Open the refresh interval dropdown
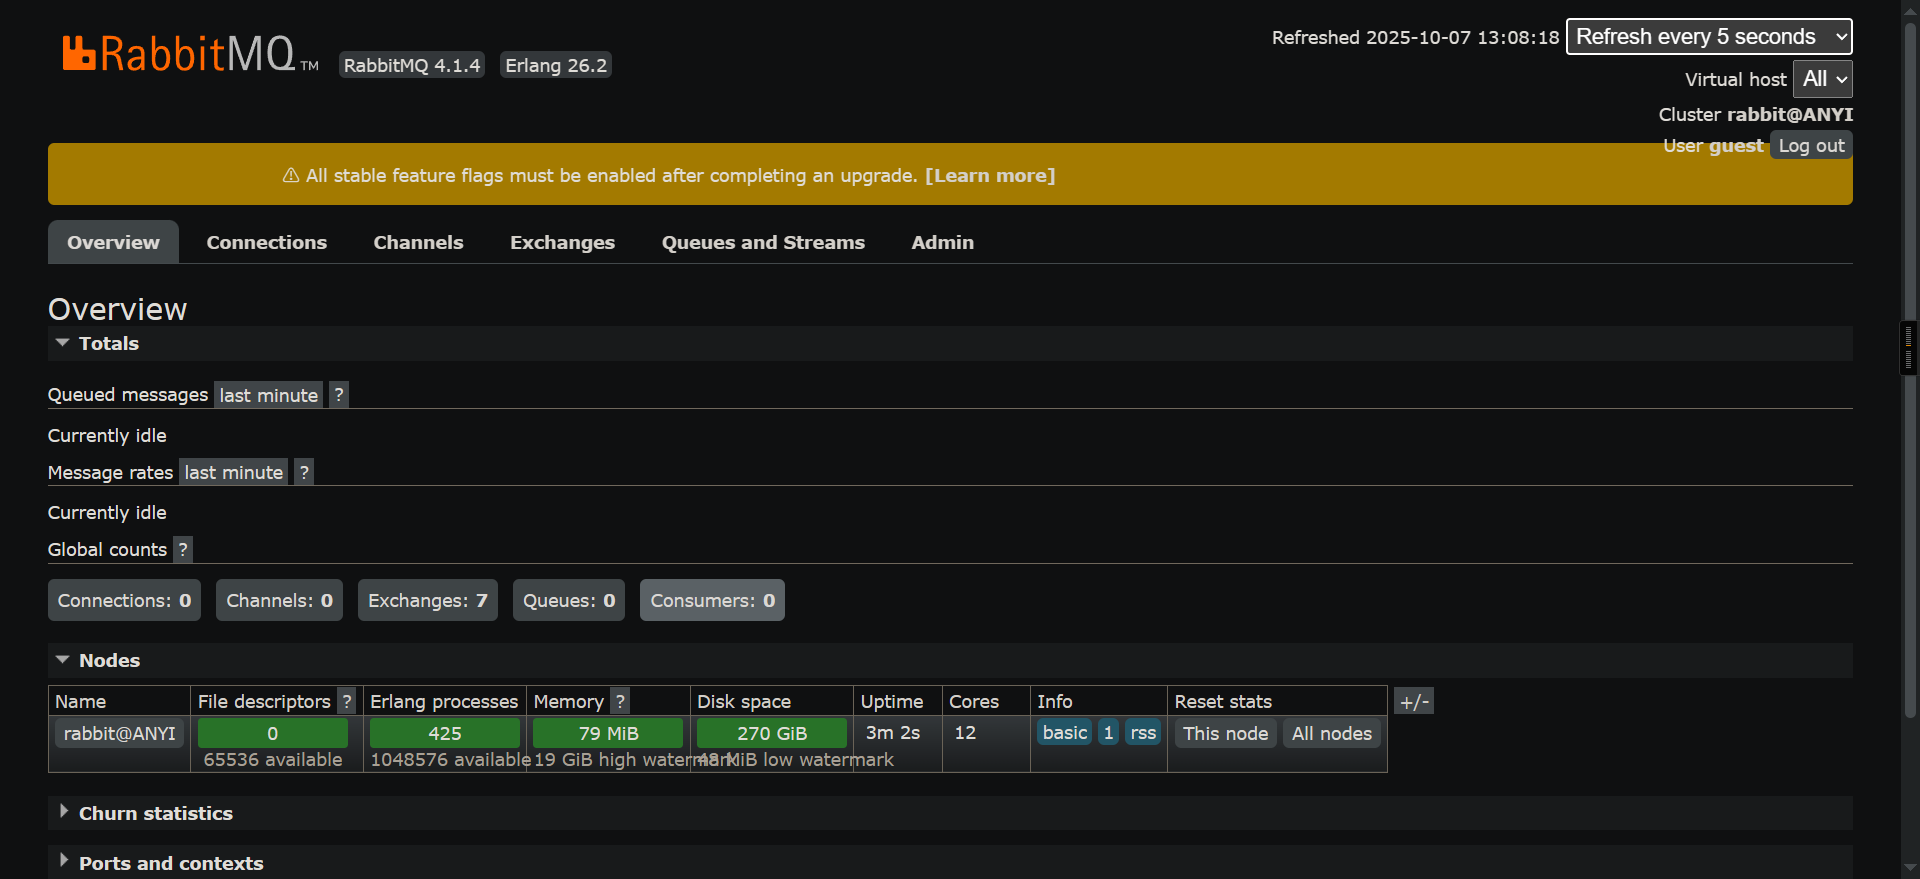This screenshot has height=879, width=1920. [1708, 37]
